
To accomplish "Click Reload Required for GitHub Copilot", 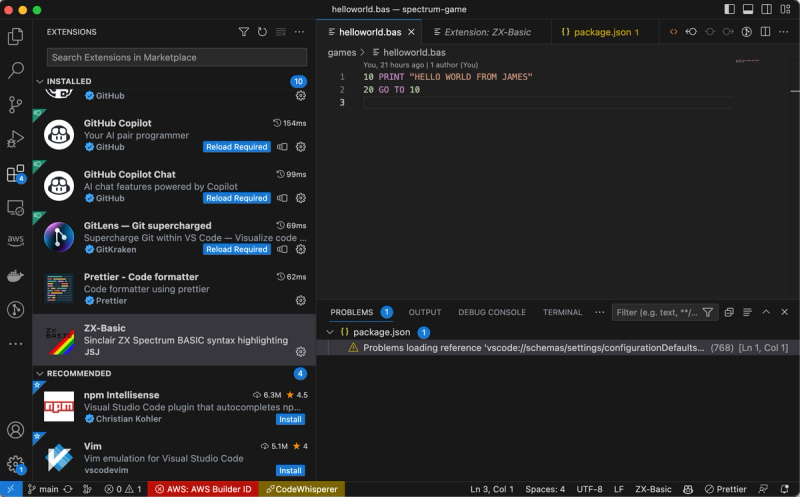I will click(237, 147).
